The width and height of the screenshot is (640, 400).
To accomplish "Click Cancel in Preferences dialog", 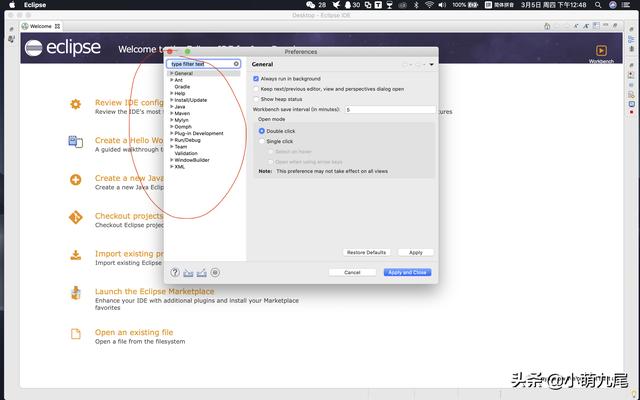I will (x=352, y=272).
